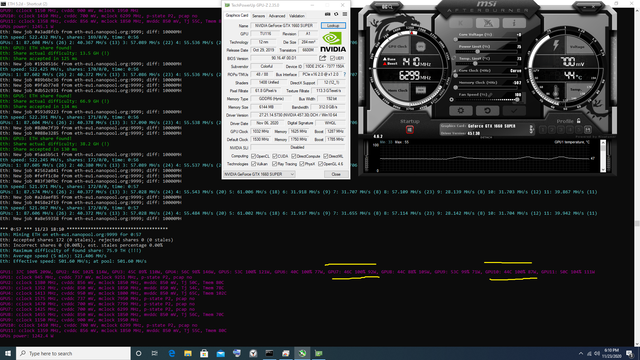Toggle the DirectCompute checkbox
The width and height of the screenshot is (640, 360).
click(294, 156)
